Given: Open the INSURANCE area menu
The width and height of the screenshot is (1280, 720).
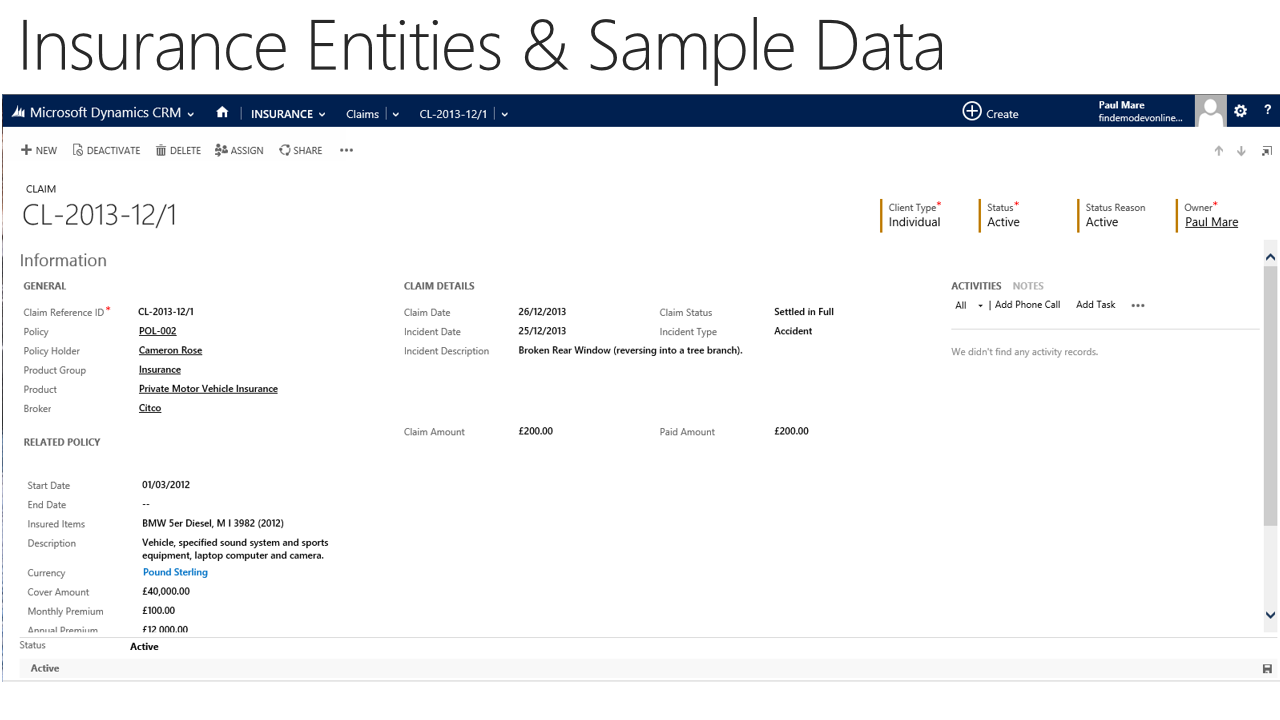Looking at the screenshot, I should click(288, 114).
